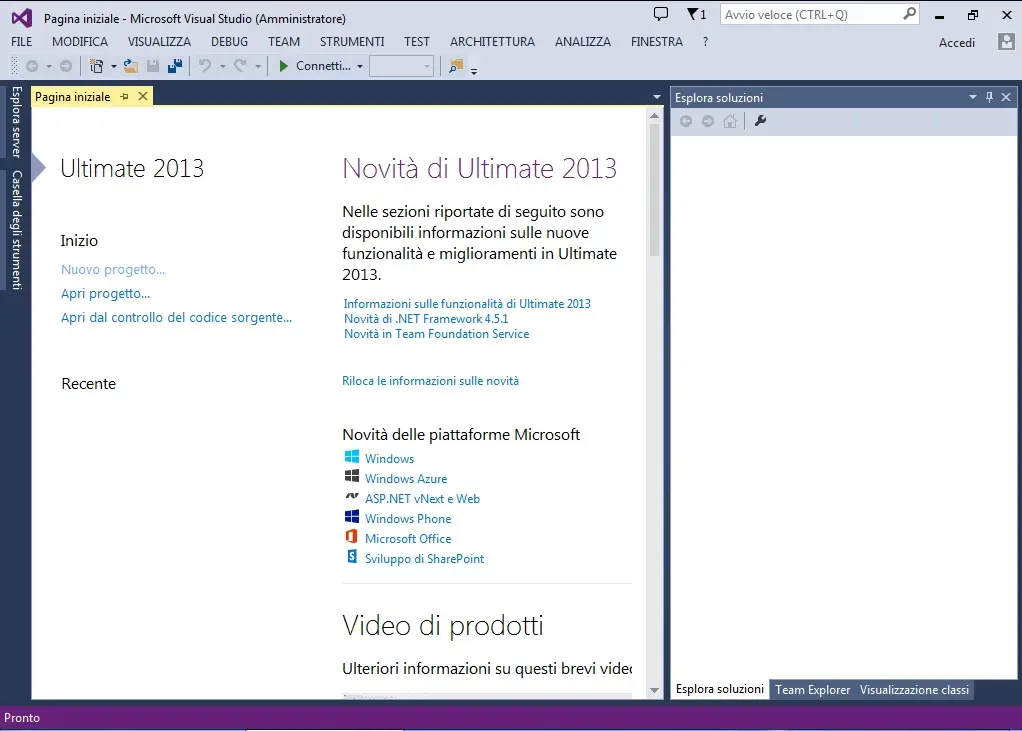Open Esplora soluzioni window position dropdown
1022x731 pixels.
pyautogui.click(x=972, y=97)
